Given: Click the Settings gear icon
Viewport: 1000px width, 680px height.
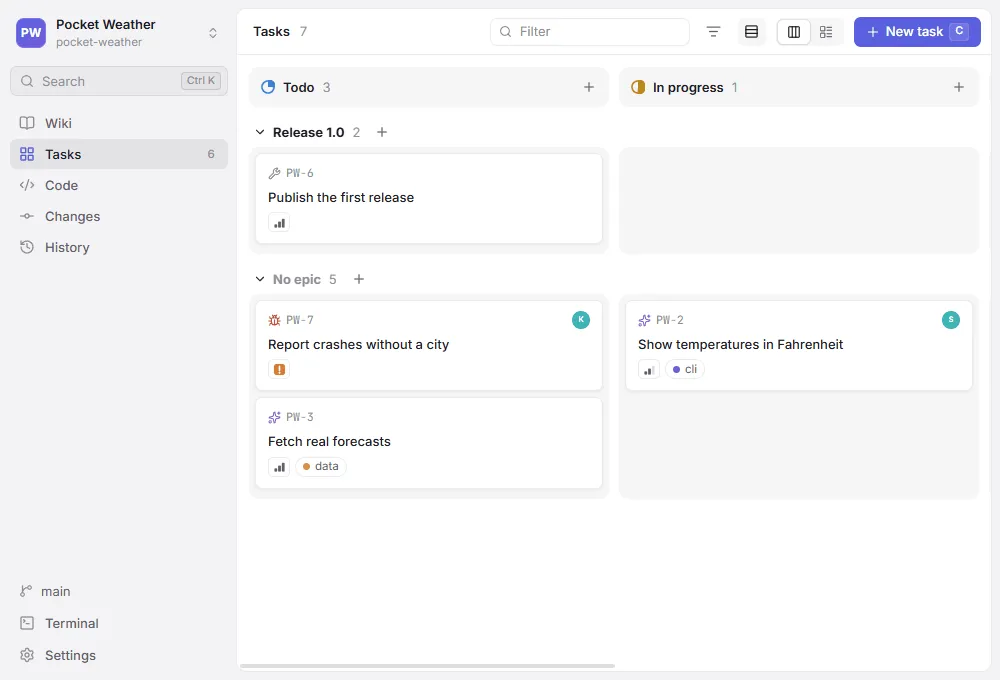Looking at the screenshot, I should click(x=27, y=655).
